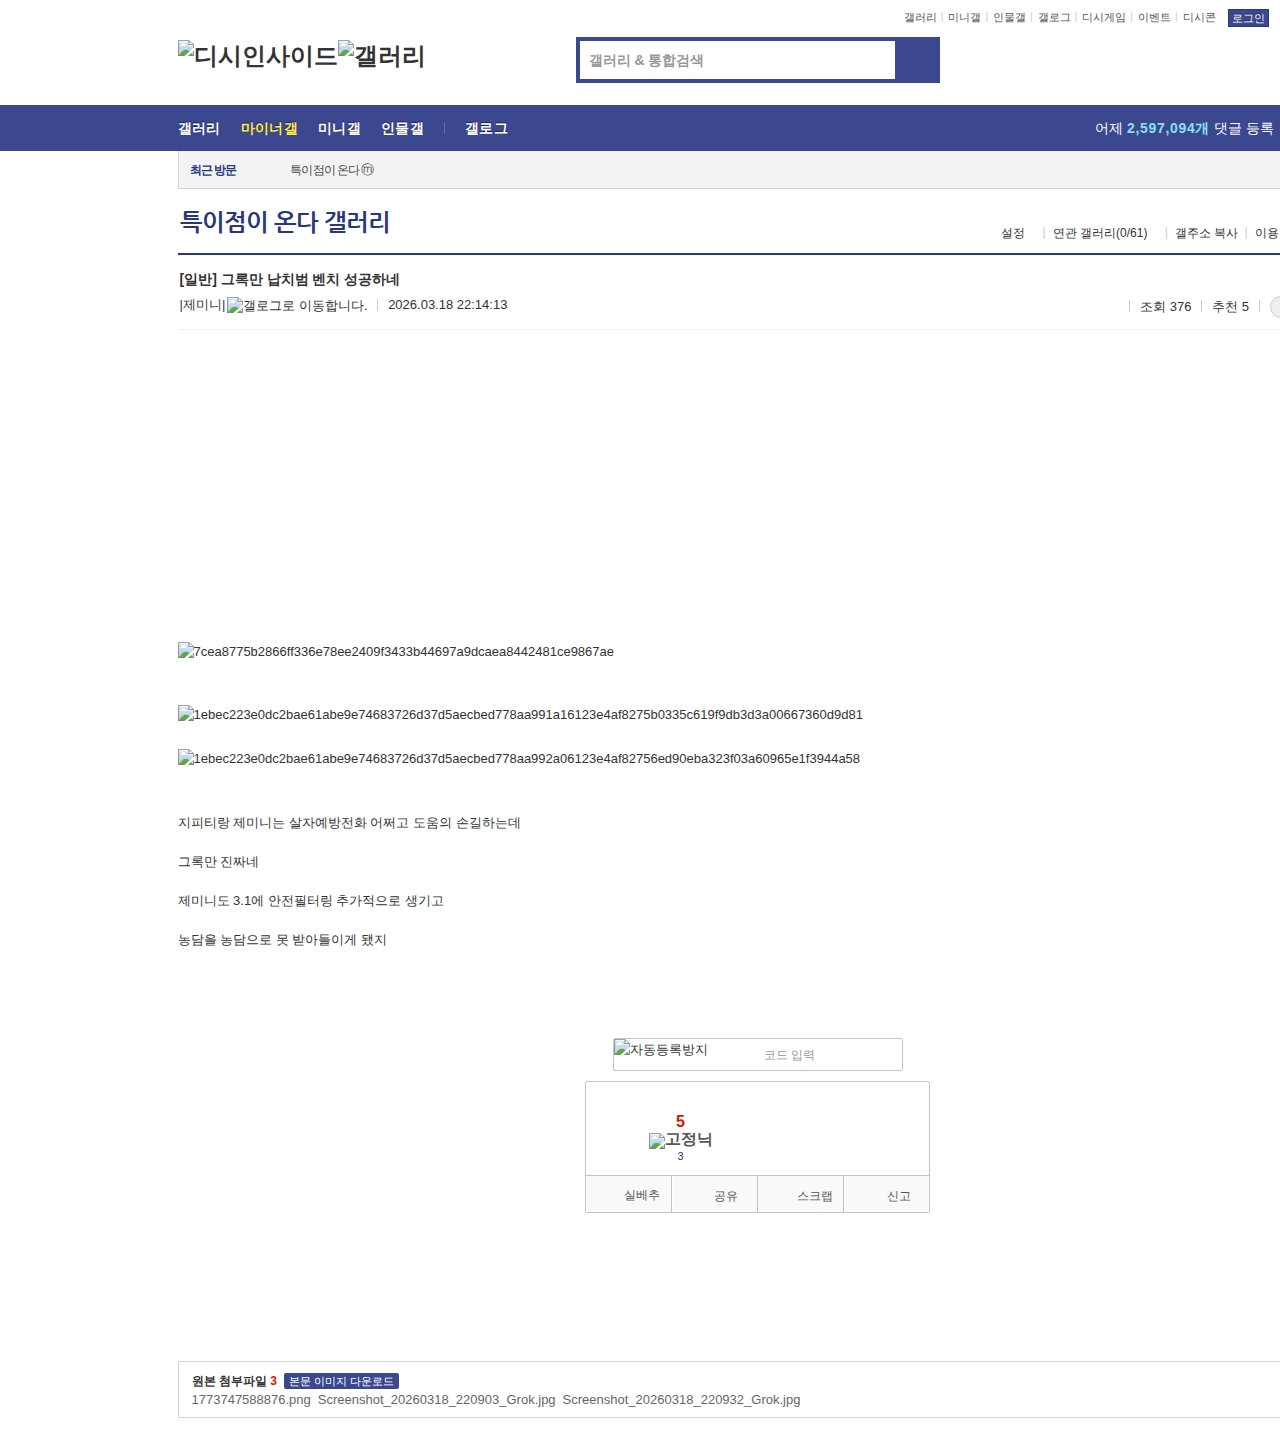This screenshot has height=1440, width=1280.
Task: Open the 인물갤 menu item in nav bar
Action: click(402, 129)
